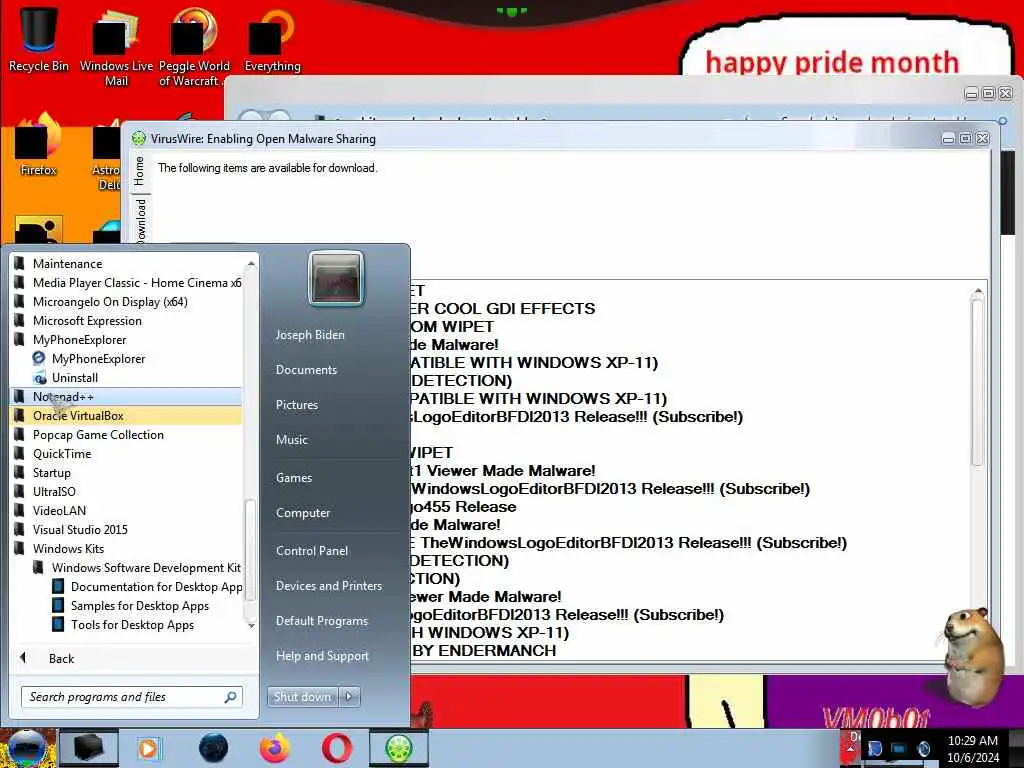Click the Start orb on the taskbar
The image size is (1024, 768).
click(27, 748)
